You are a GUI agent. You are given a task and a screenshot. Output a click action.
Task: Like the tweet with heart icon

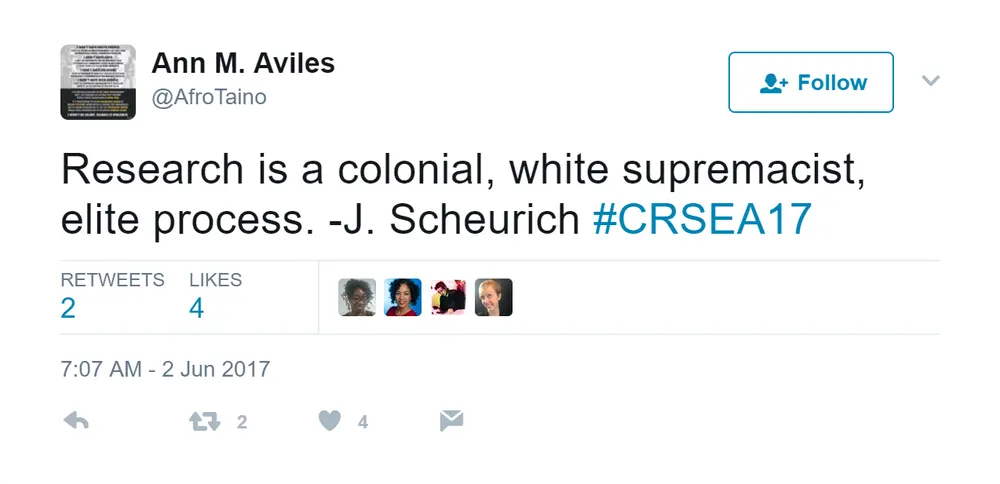click(329, 421)
